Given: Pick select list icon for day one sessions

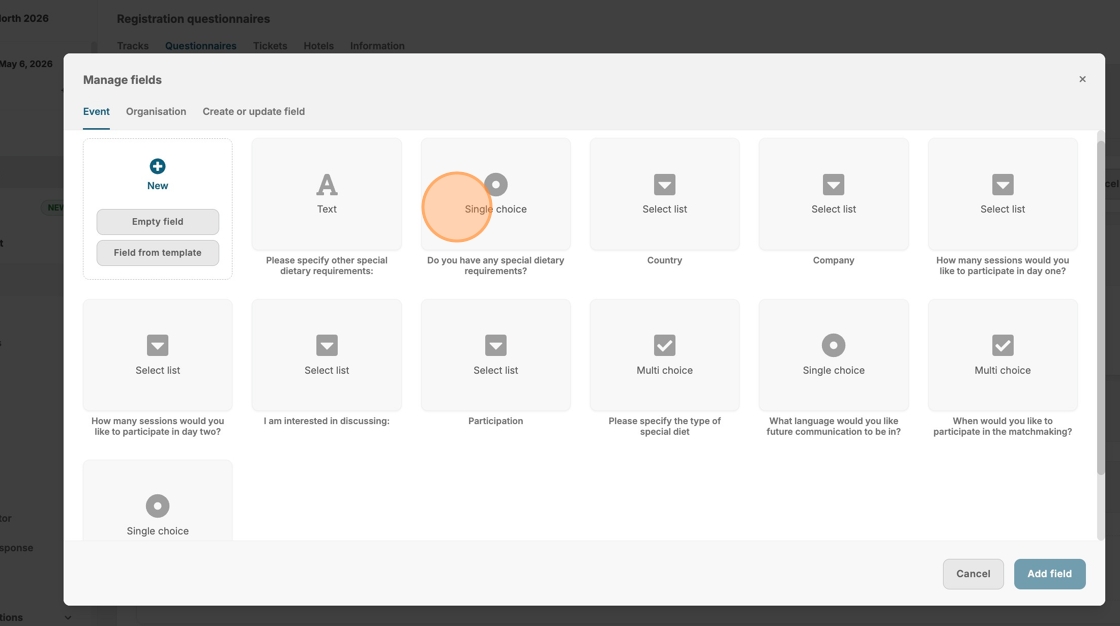Looking at the screenshot, I should click(1002, 184).
